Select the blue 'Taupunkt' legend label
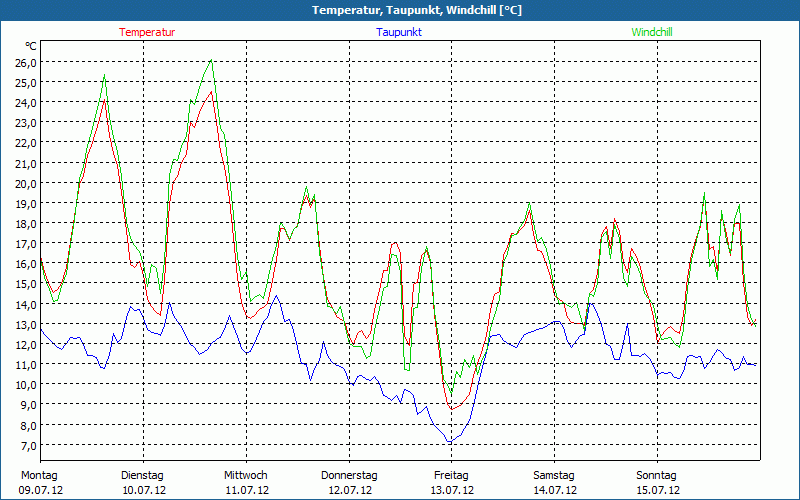Viewport: 800px width, 500px height. pyautogui.click(x=399, y=32)
